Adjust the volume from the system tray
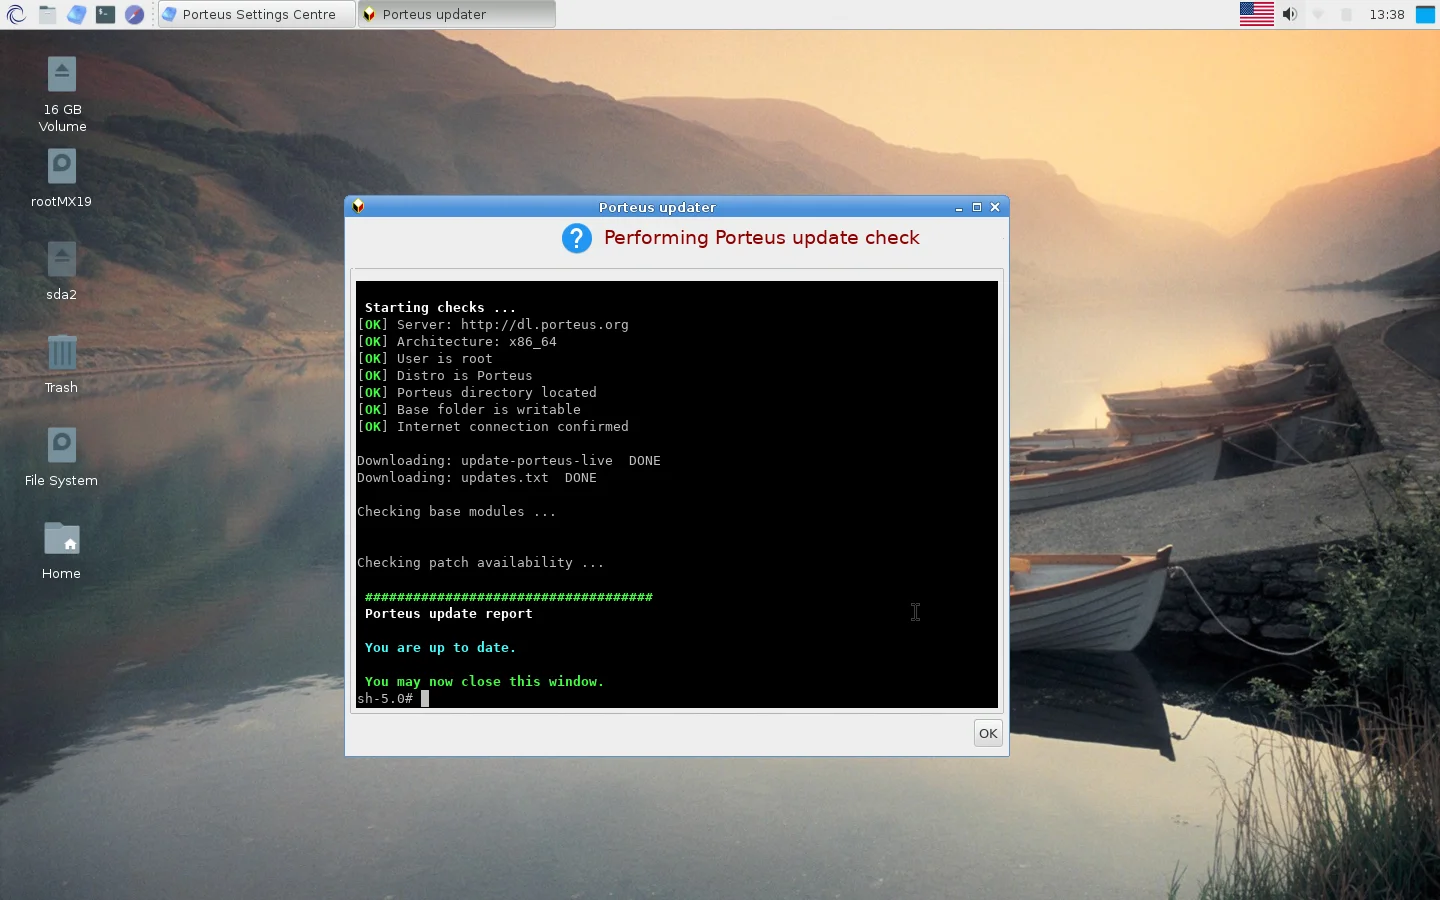 point(1290,14)
